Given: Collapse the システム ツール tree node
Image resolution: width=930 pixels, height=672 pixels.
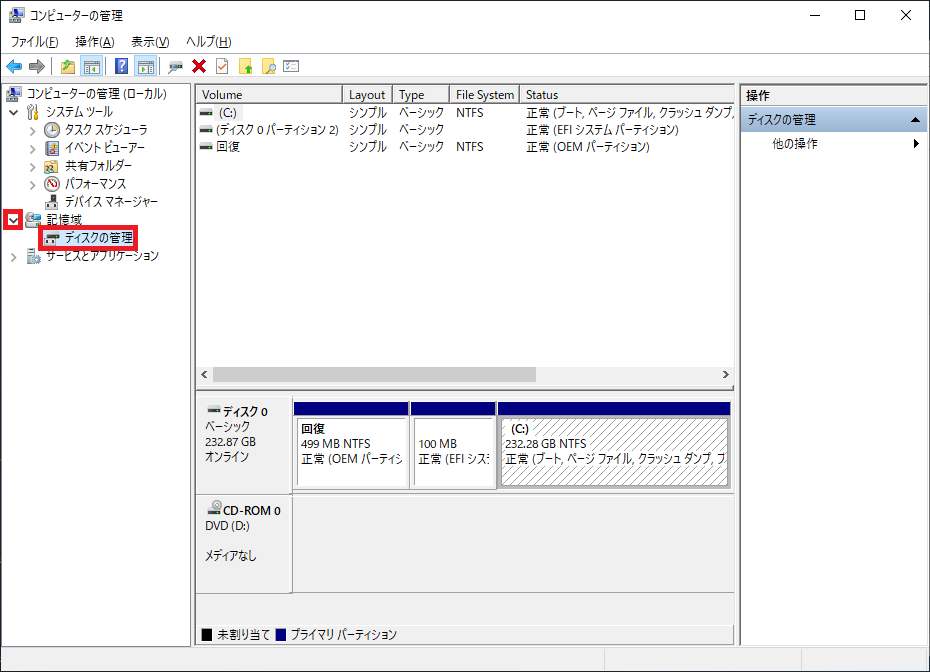Looking at the screenshot, I should pos(14,112).
